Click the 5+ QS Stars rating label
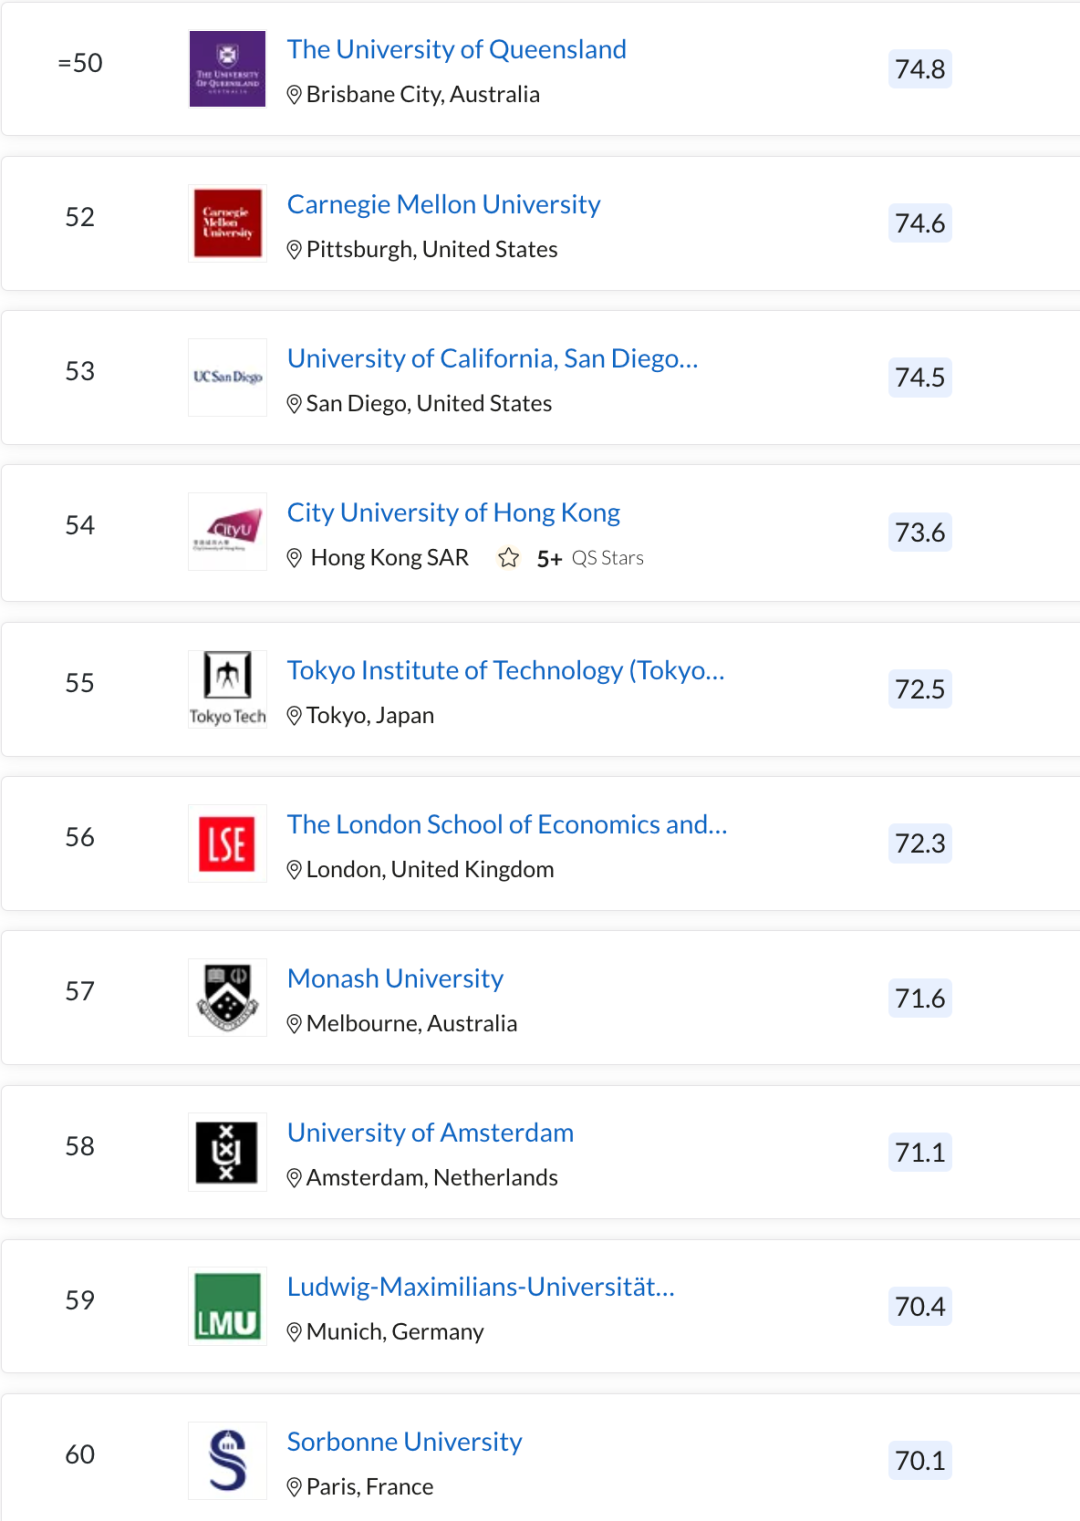Image resolution: width=1080 pixels, height=1521 pixels. (590, 558)
